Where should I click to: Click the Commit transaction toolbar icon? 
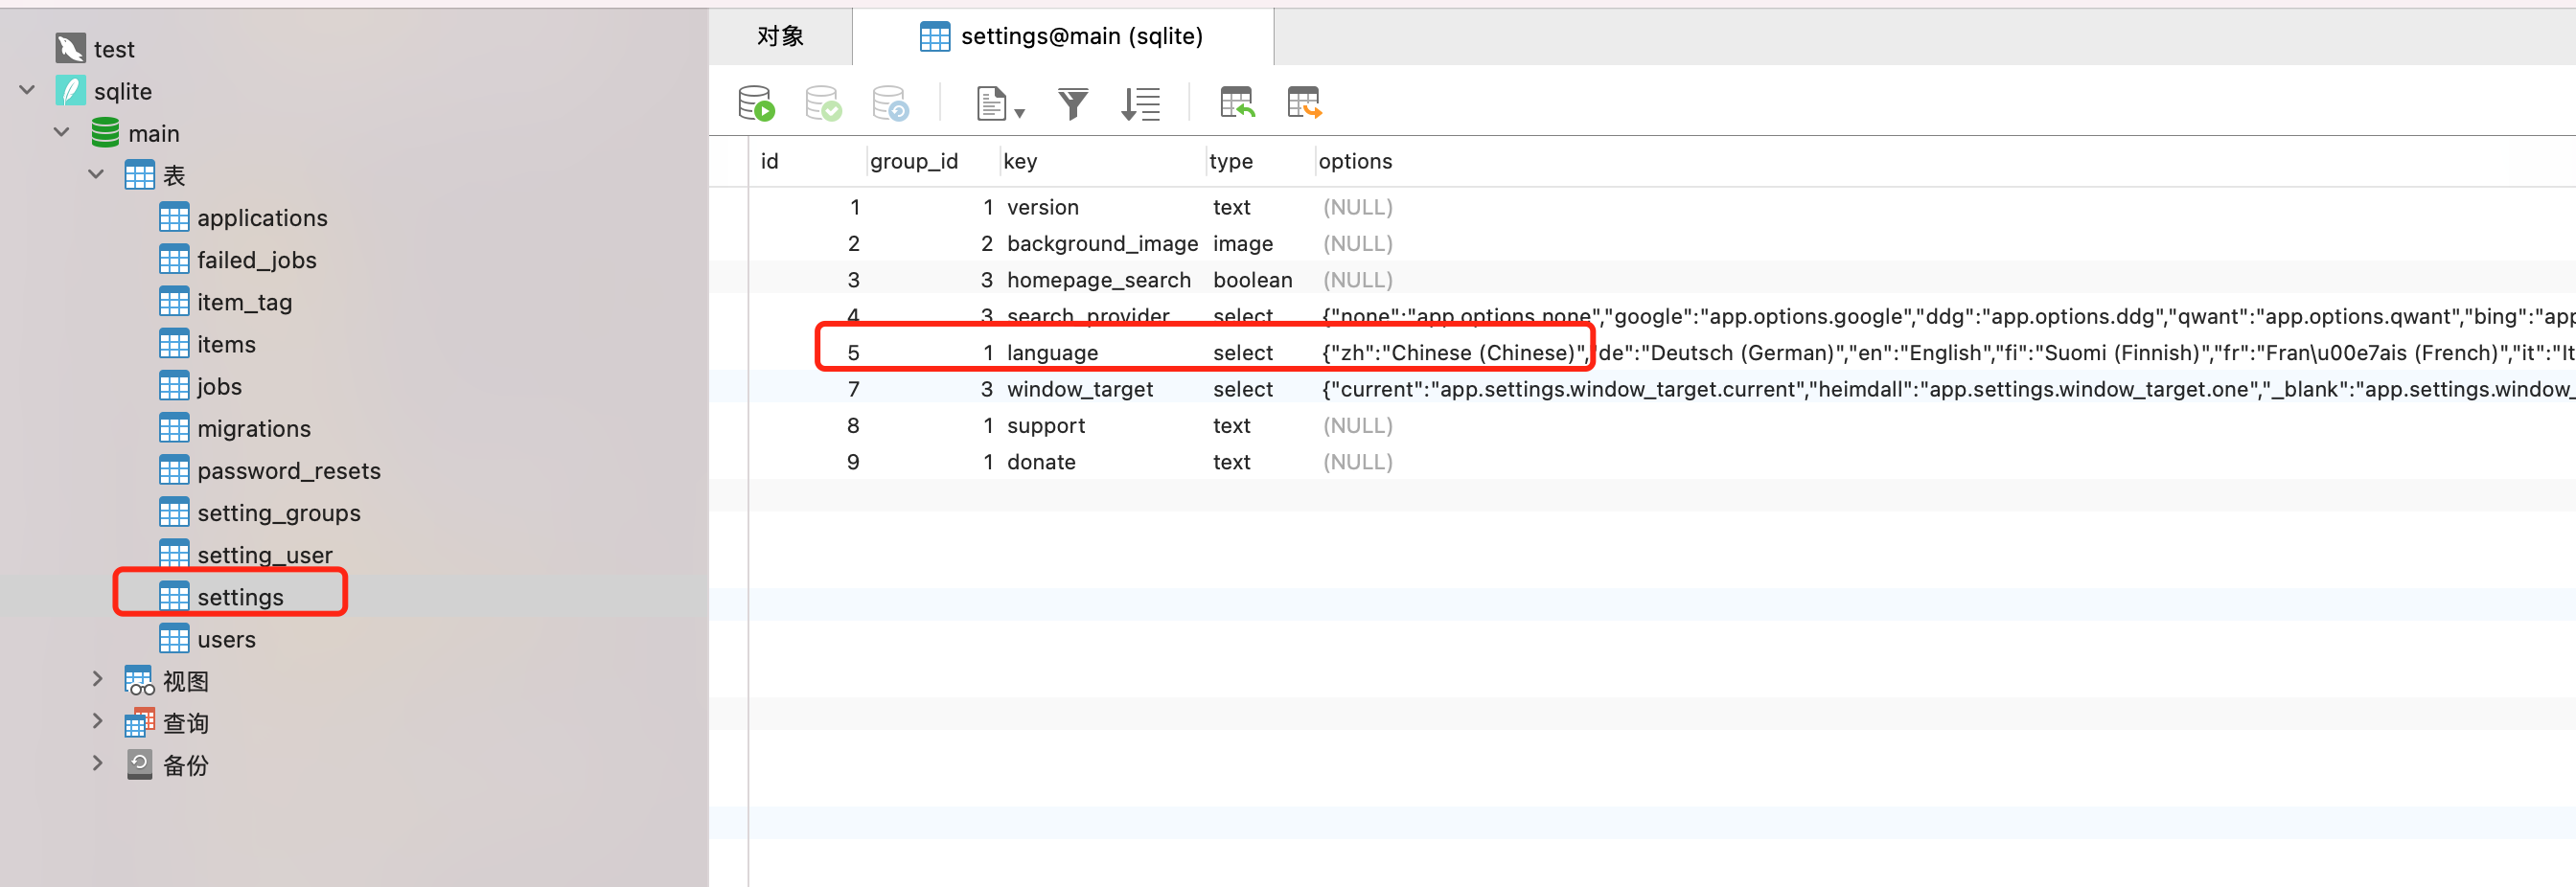[x=823, y=103]
